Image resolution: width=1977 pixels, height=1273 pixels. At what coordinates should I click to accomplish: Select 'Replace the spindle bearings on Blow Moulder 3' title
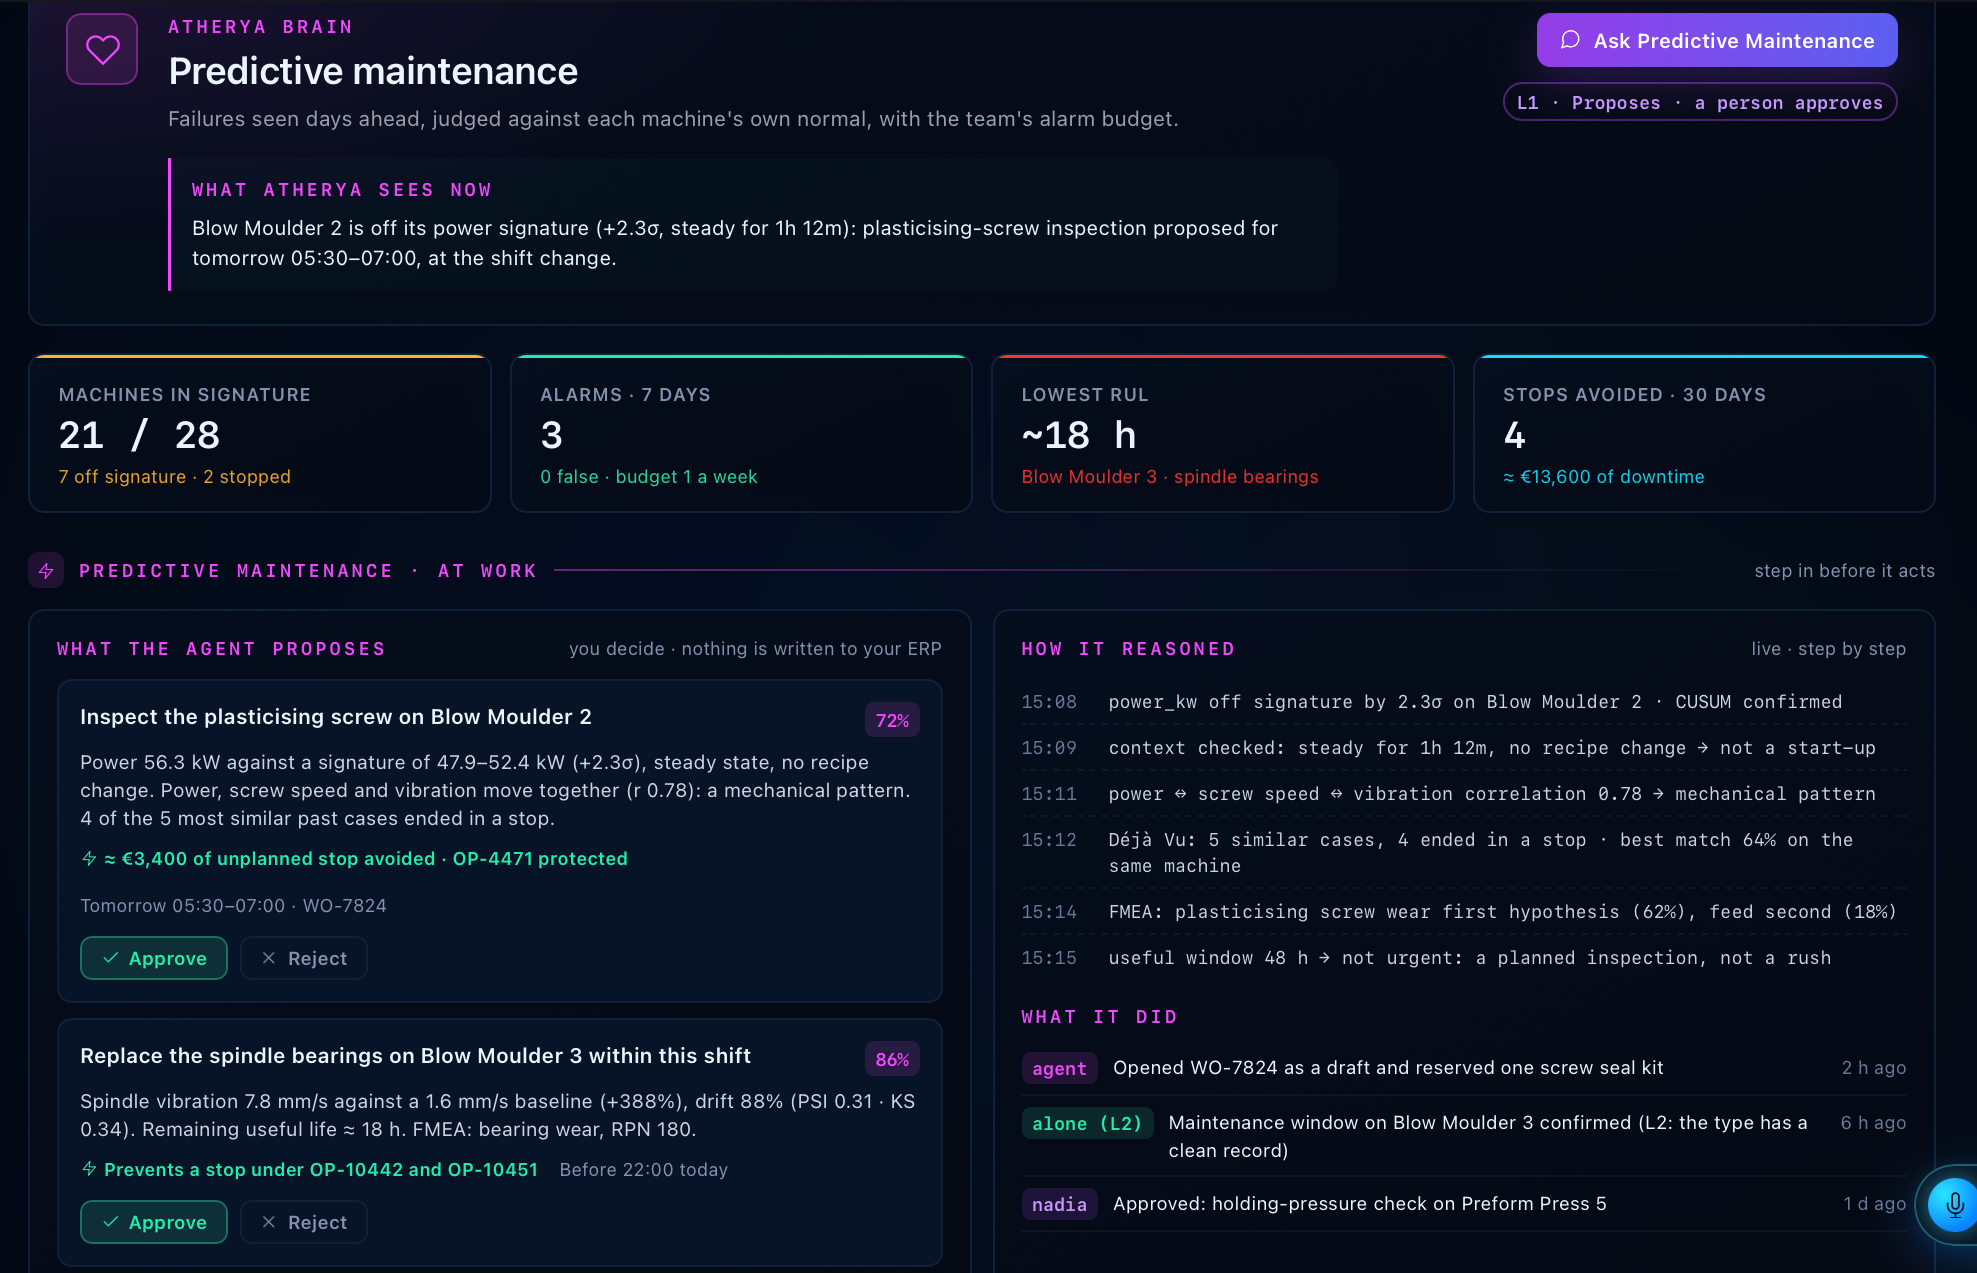point(415,1056)
